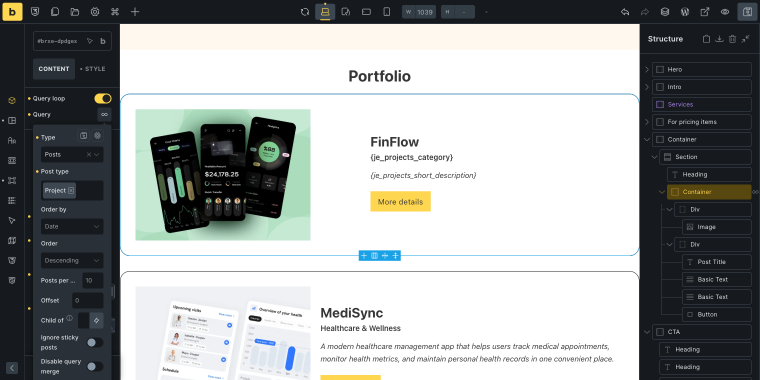The width and height of the screenshot is (760, 380).
Task: Select the mobile portrait breakpoint icon
Action: coord(387,12)
